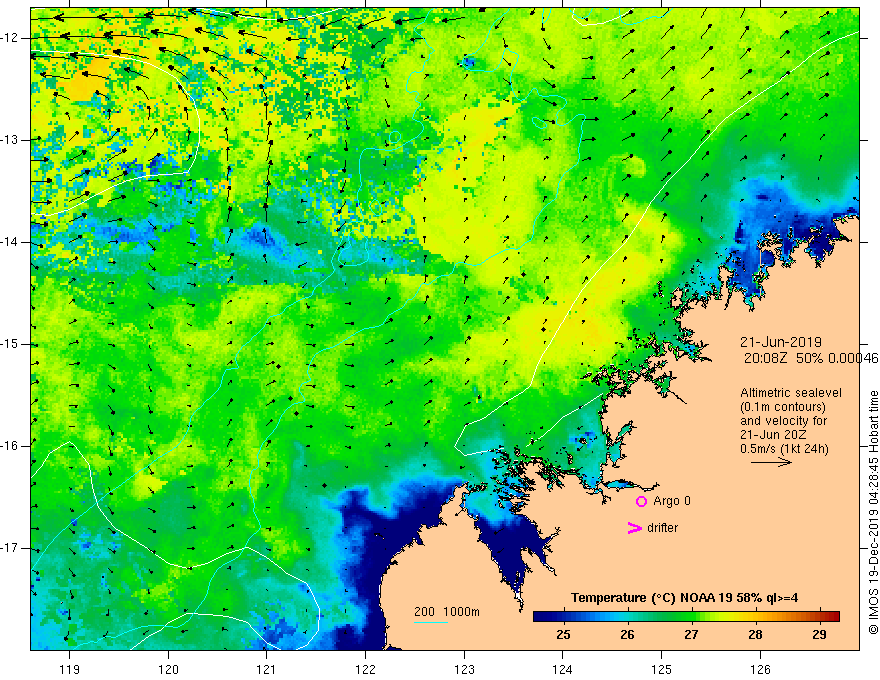Click the velocity scale reference arrow
This screenshot has height=680, width=880.
[x=771, y=462]
